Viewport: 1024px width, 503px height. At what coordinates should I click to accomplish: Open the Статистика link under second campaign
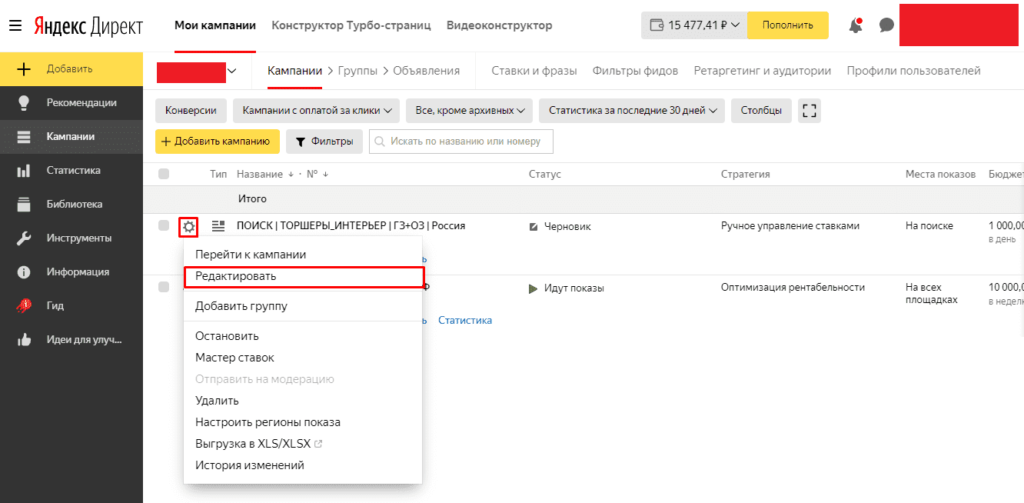point(465,320)
